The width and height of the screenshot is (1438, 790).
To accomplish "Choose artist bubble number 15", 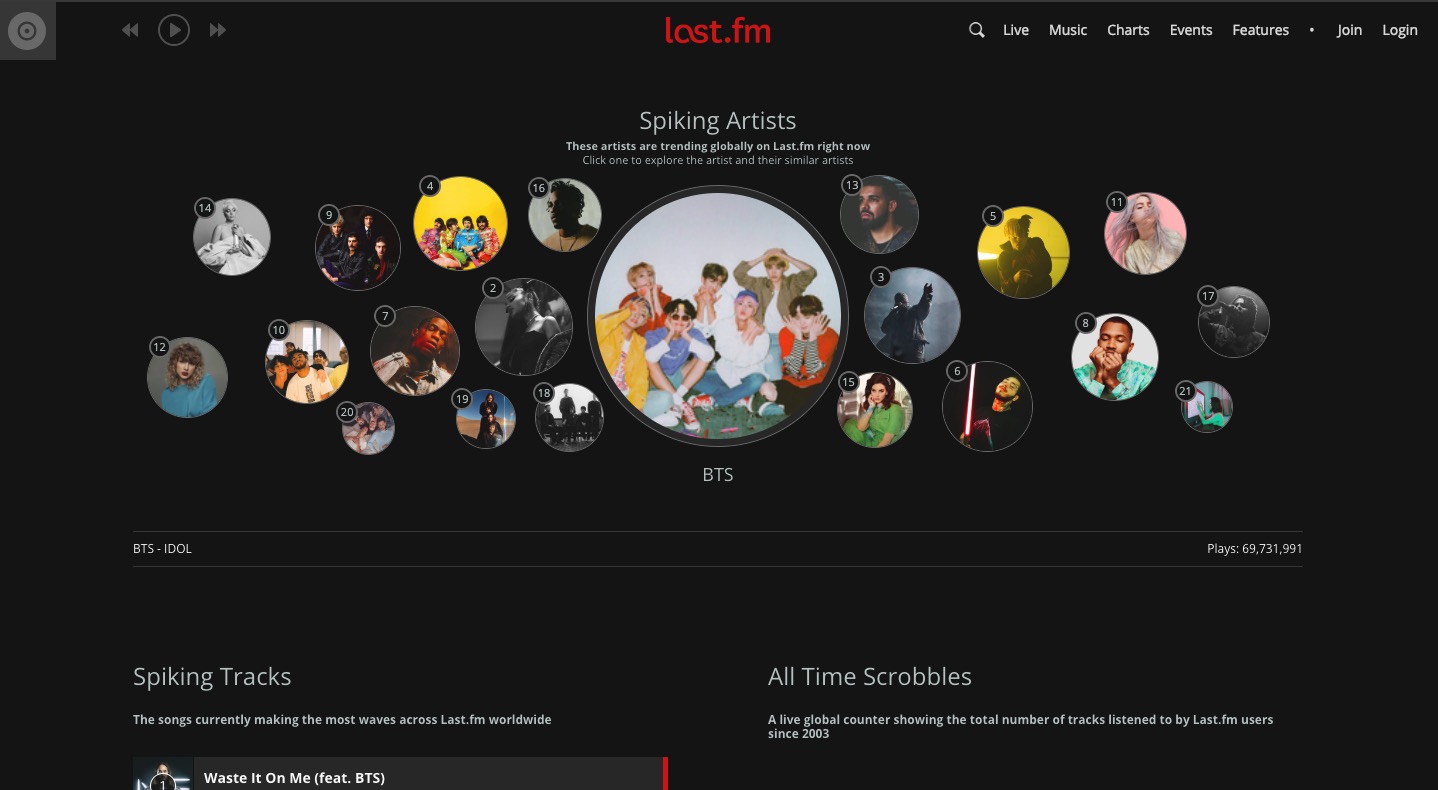I will [875, 410].
